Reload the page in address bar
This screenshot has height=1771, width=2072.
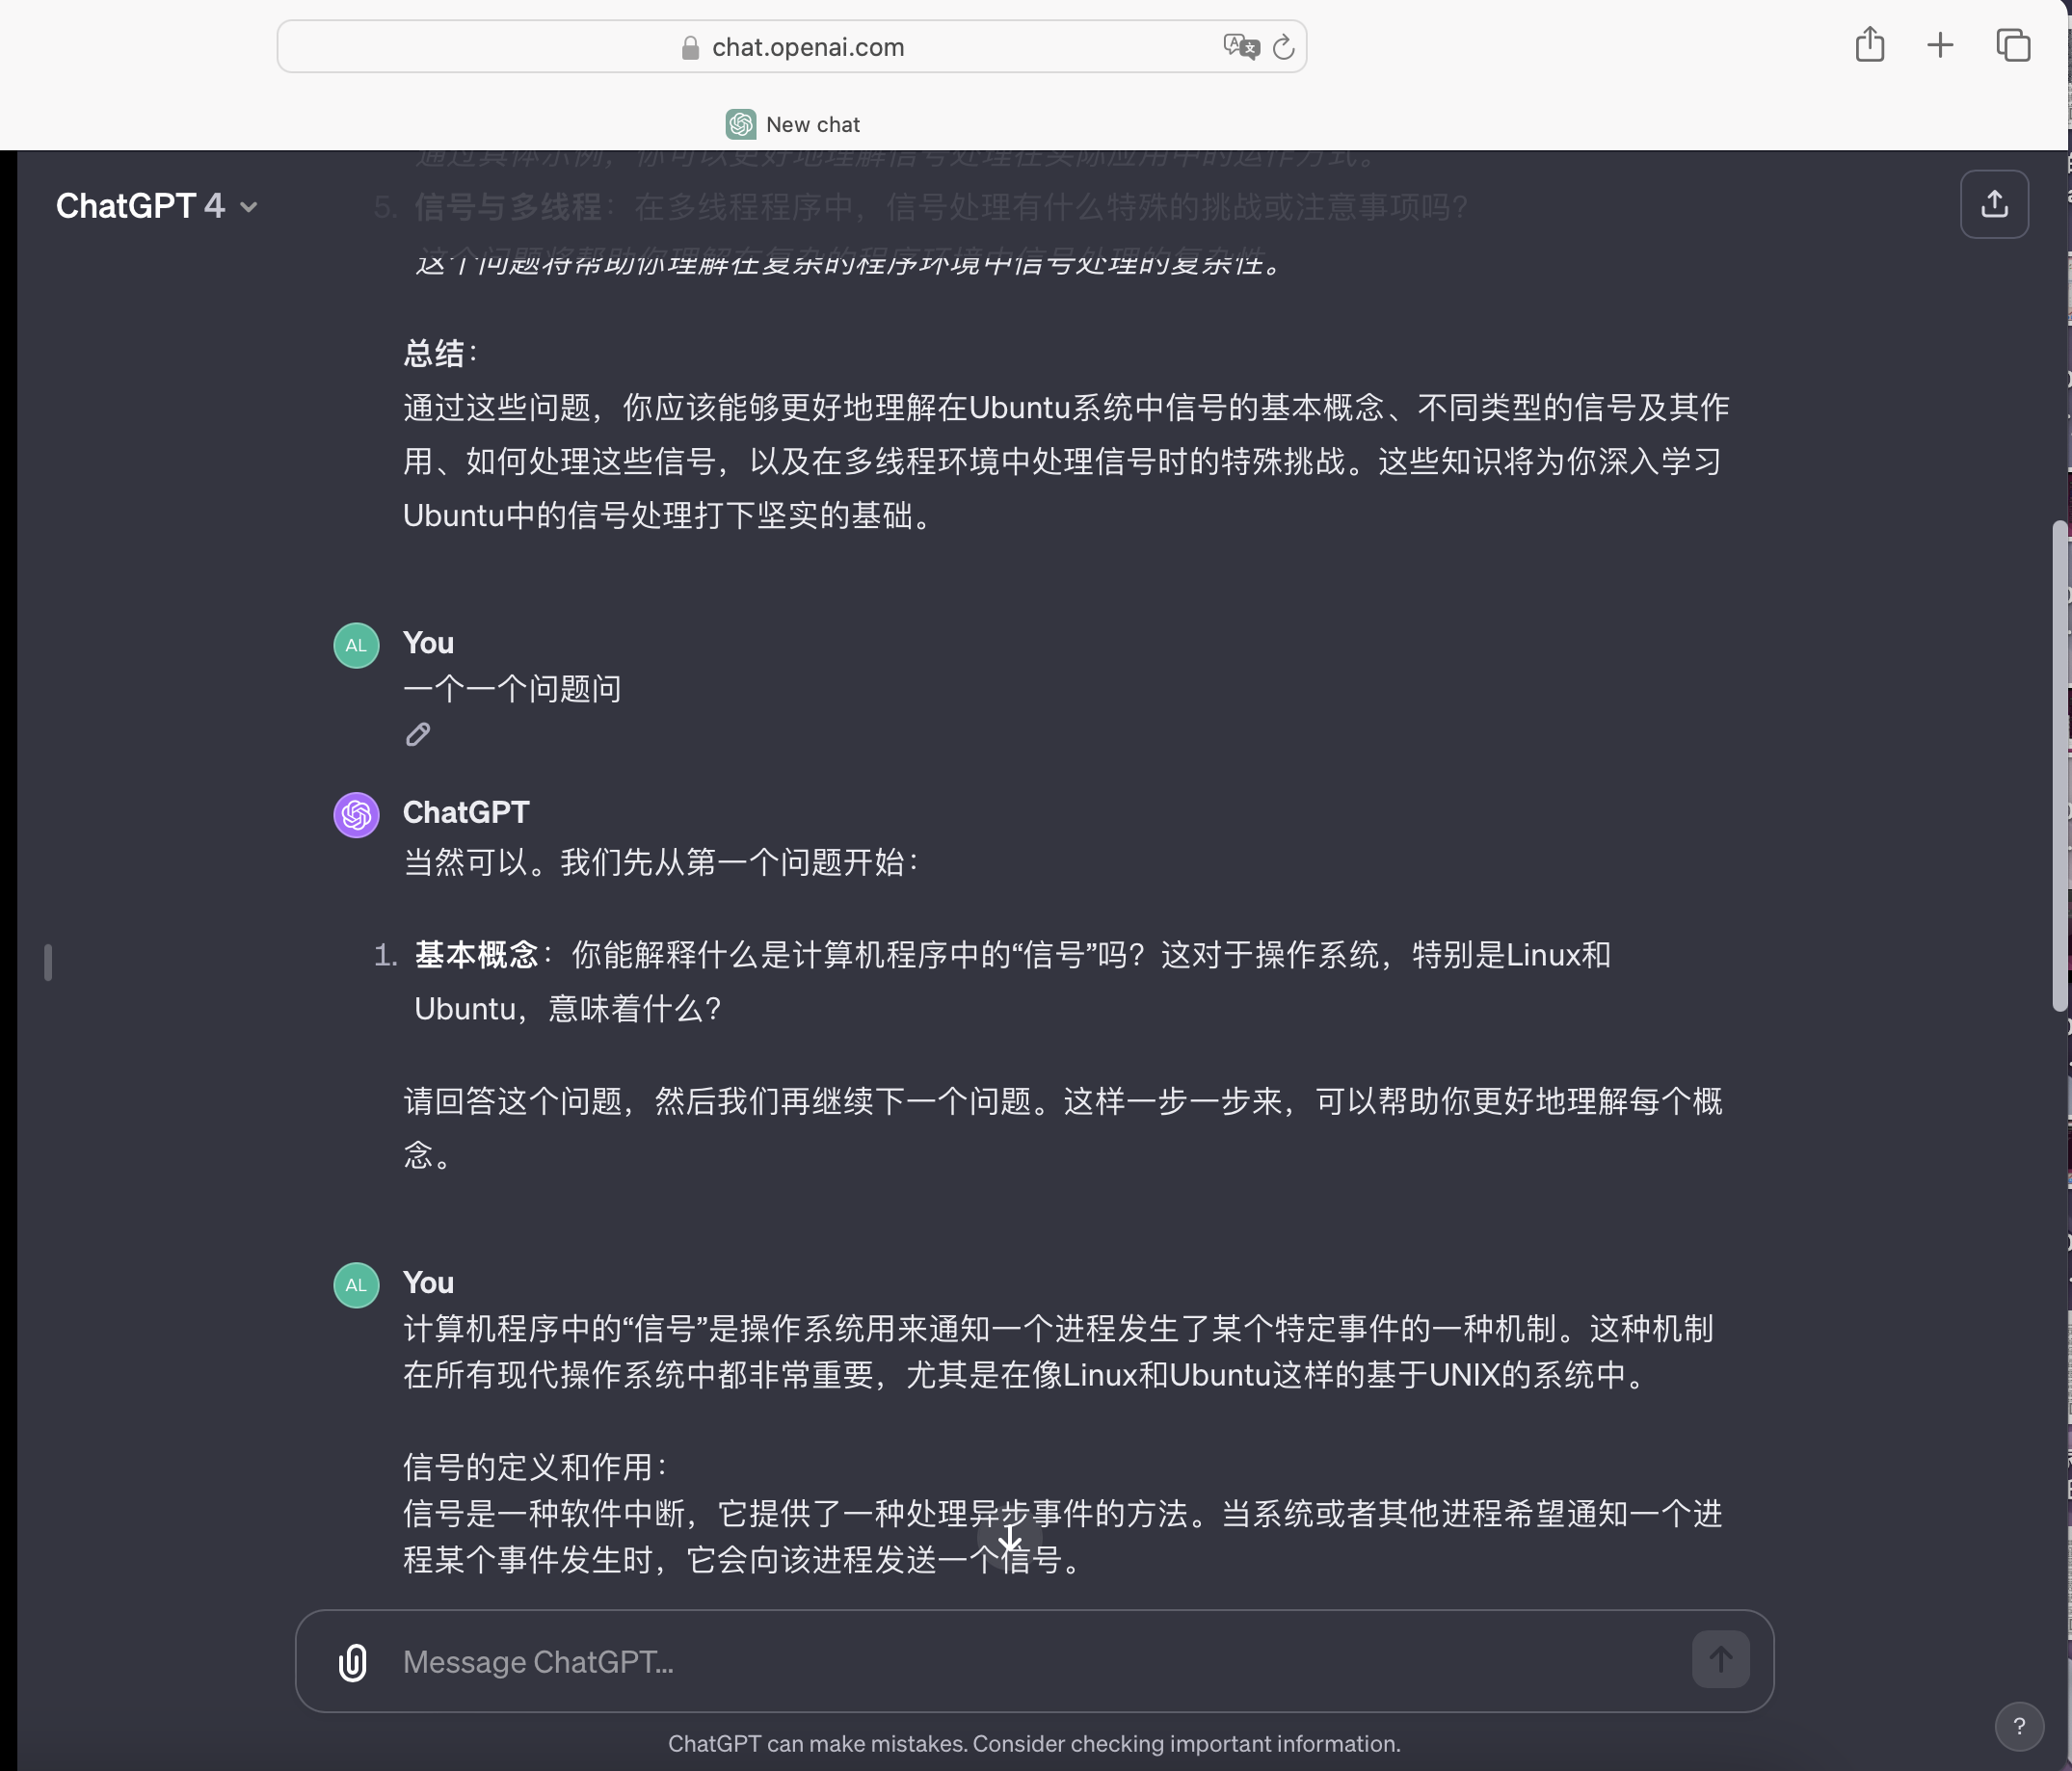1284,47
